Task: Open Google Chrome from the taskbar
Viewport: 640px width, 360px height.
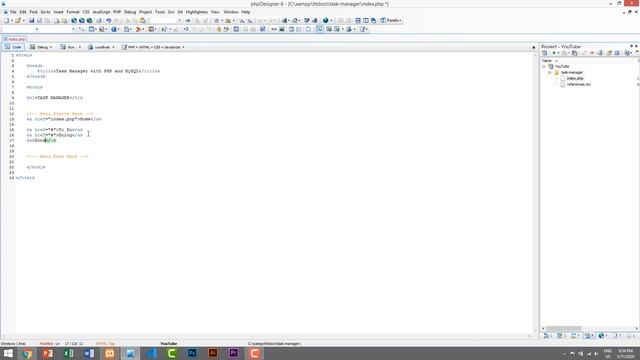Action: 27,353
